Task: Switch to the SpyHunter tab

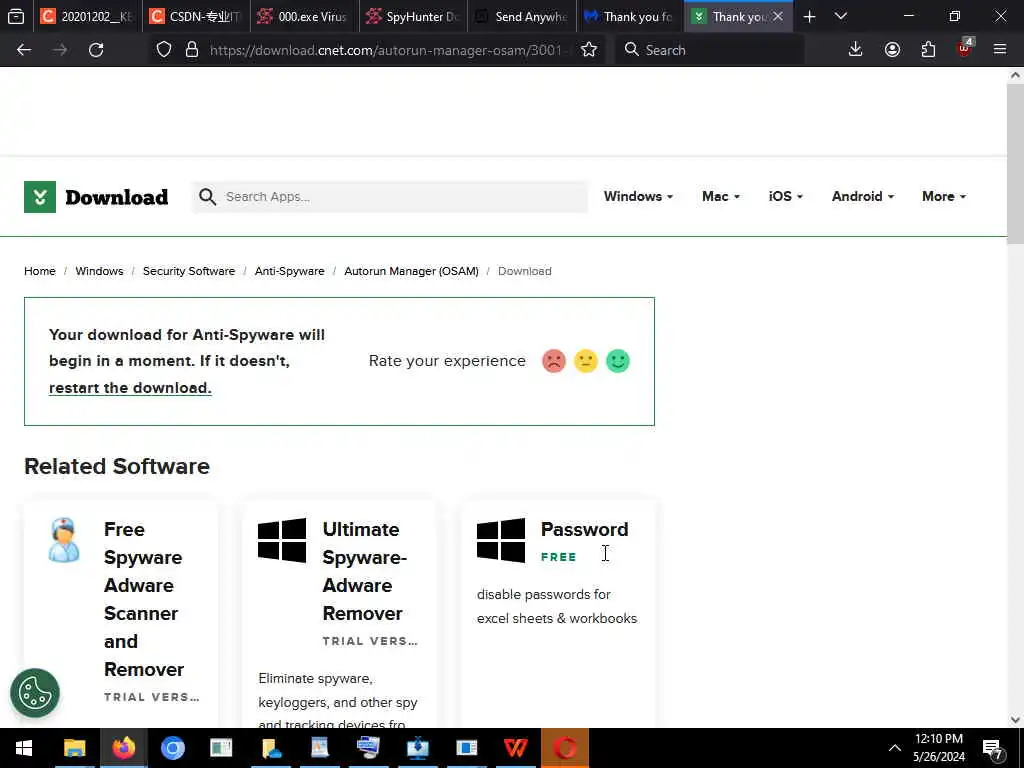Action: pyautogui.click(x=413, y=16)
